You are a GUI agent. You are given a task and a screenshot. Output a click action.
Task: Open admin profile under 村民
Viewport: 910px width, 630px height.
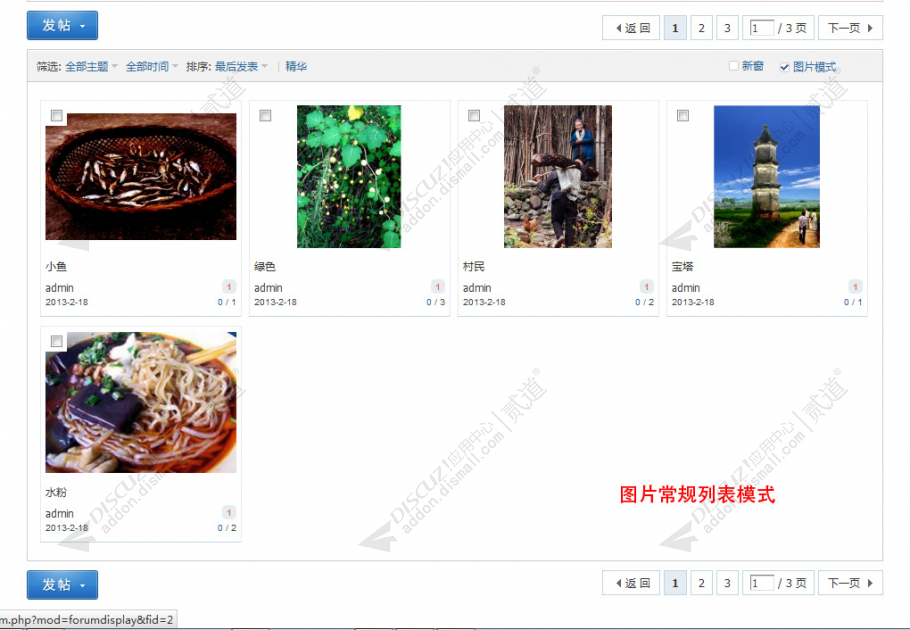coord(477,288)
